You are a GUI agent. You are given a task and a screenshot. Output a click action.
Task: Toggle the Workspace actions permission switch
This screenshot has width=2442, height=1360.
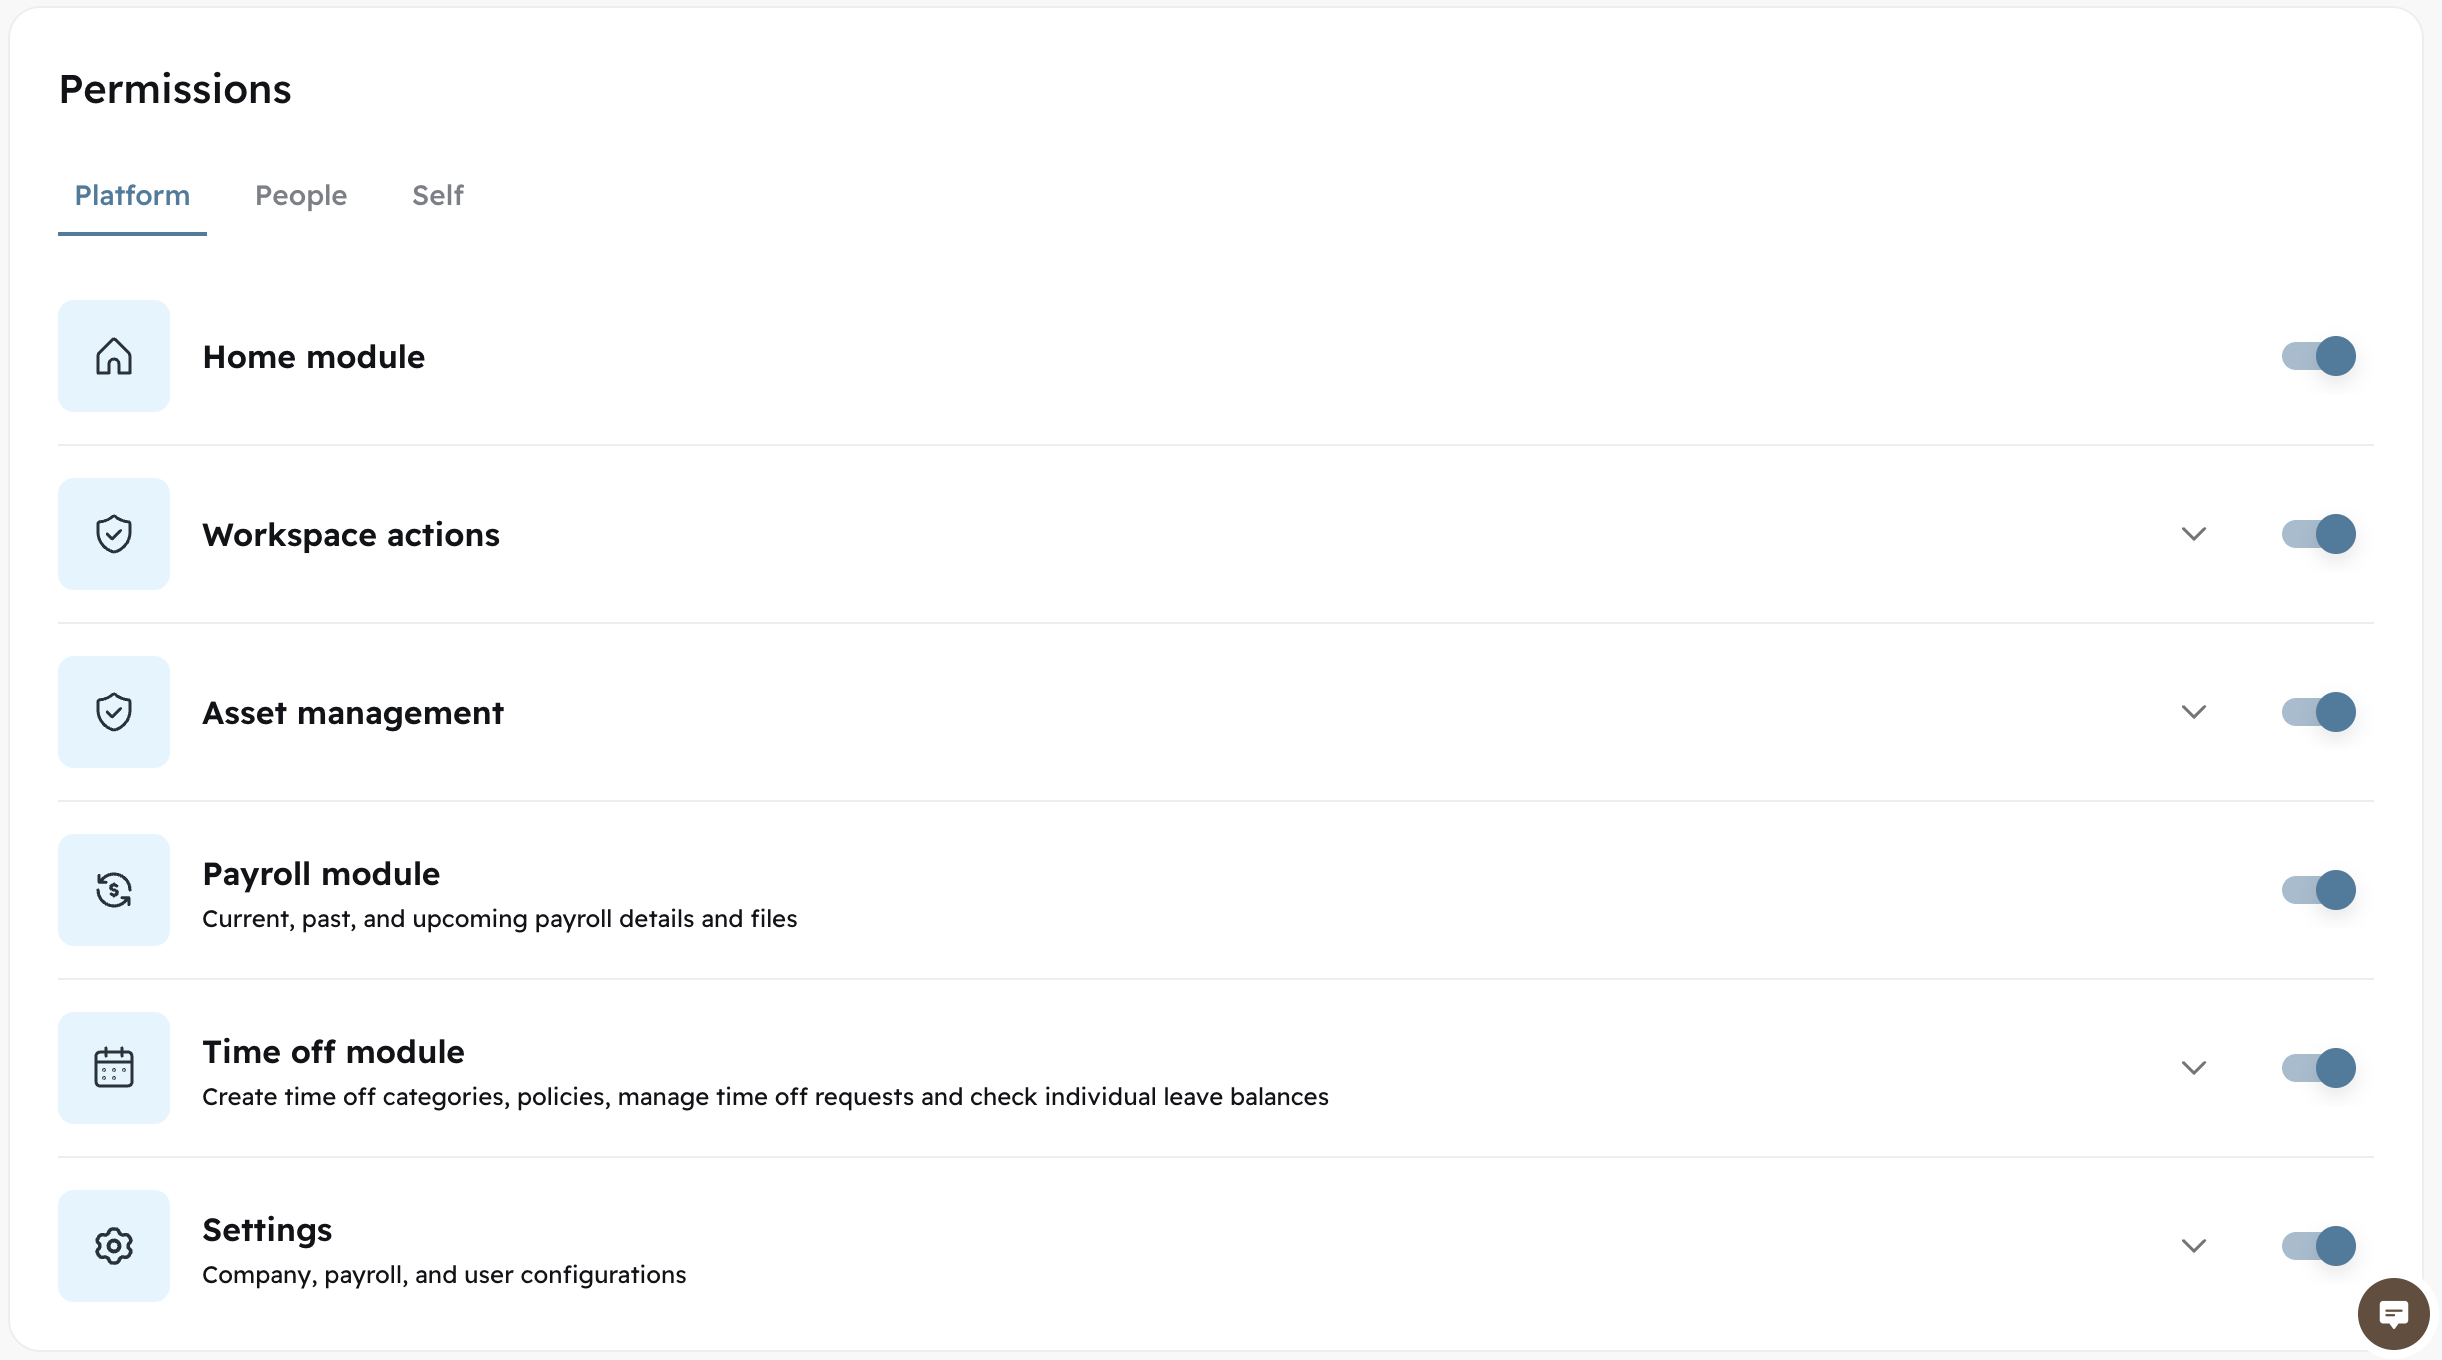(x=2318, y=534)
